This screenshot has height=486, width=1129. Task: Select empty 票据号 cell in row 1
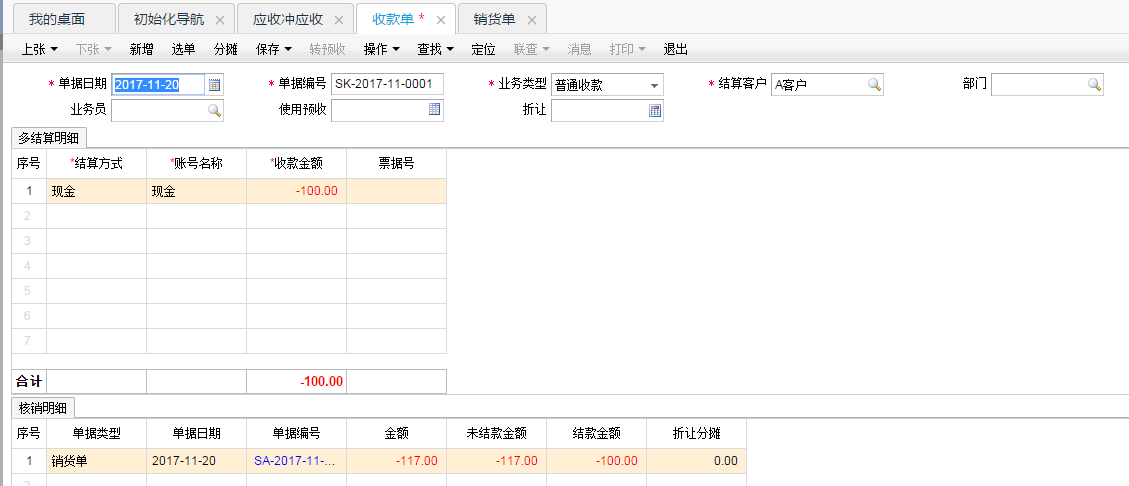[x=397, y=192]
